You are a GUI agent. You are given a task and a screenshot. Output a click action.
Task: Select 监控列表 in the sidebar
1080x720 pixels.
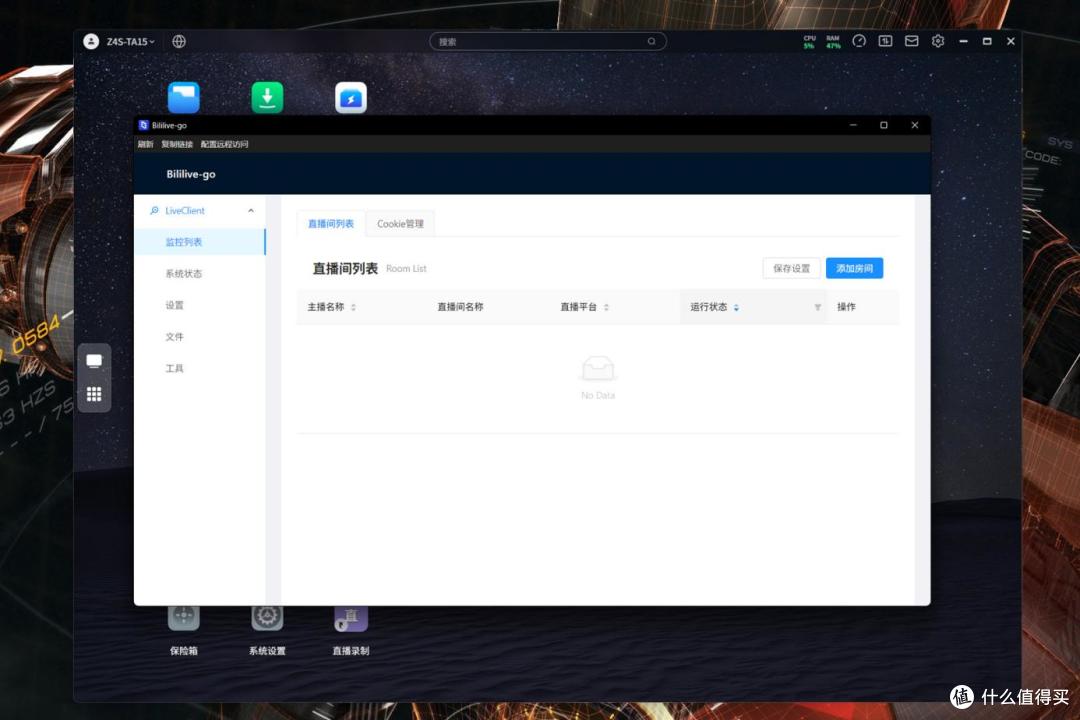tap(200, 242)
